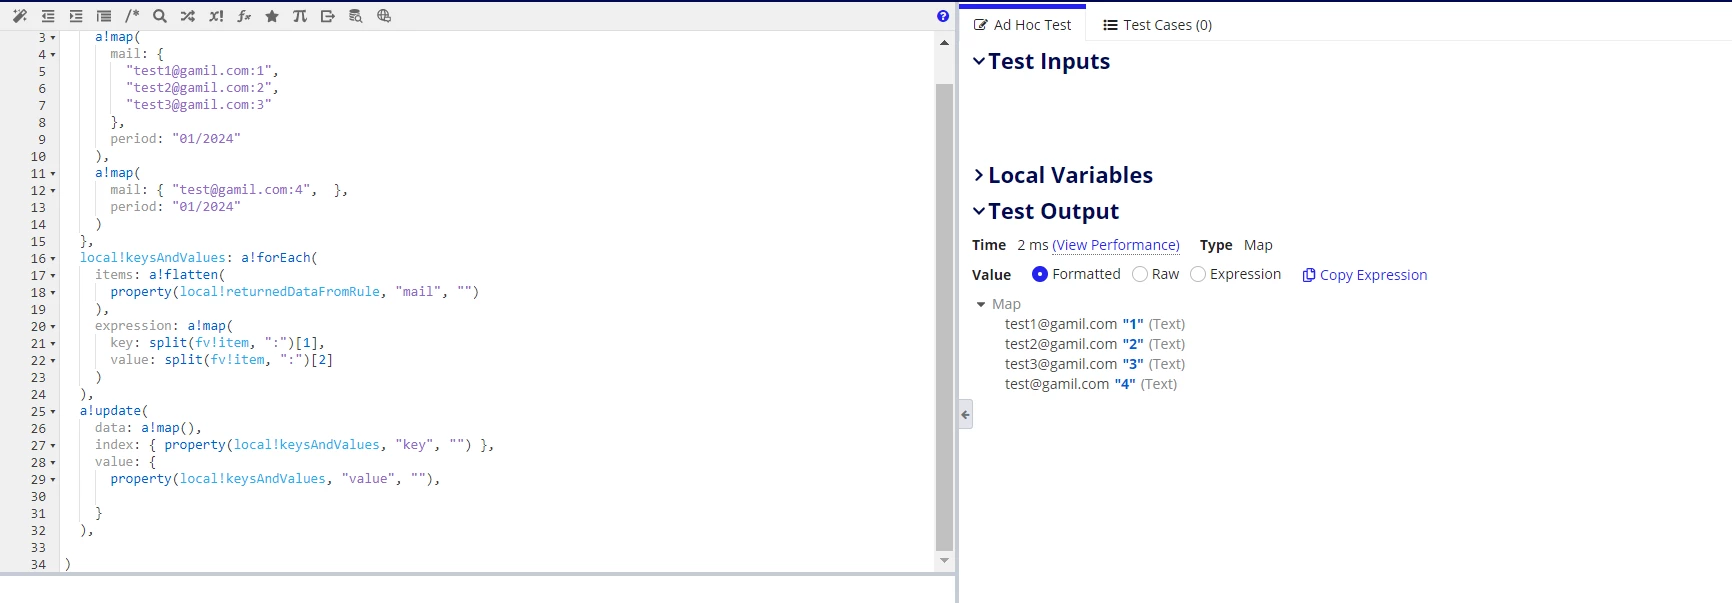The width and height of the screenshot is (1732, 603).
Task: Click the test1@gamil.com result row
Action: (x=1095, y=324)
